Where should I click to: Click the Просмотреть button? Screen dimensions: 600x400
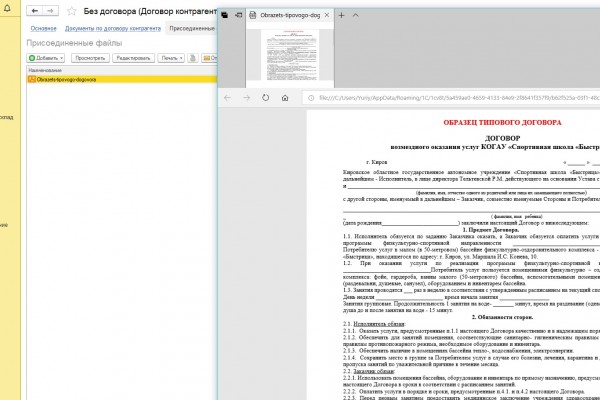pos(90,58)
